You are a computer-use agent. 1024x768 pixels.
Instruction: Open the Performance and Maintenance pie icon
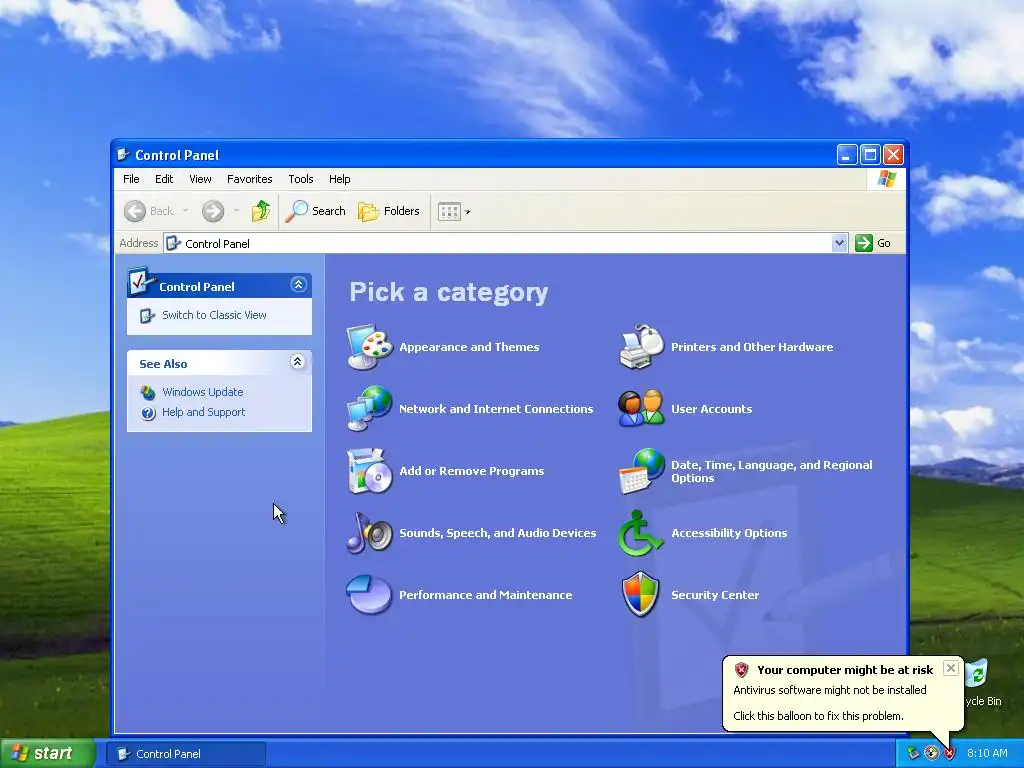tap(370, 595)
